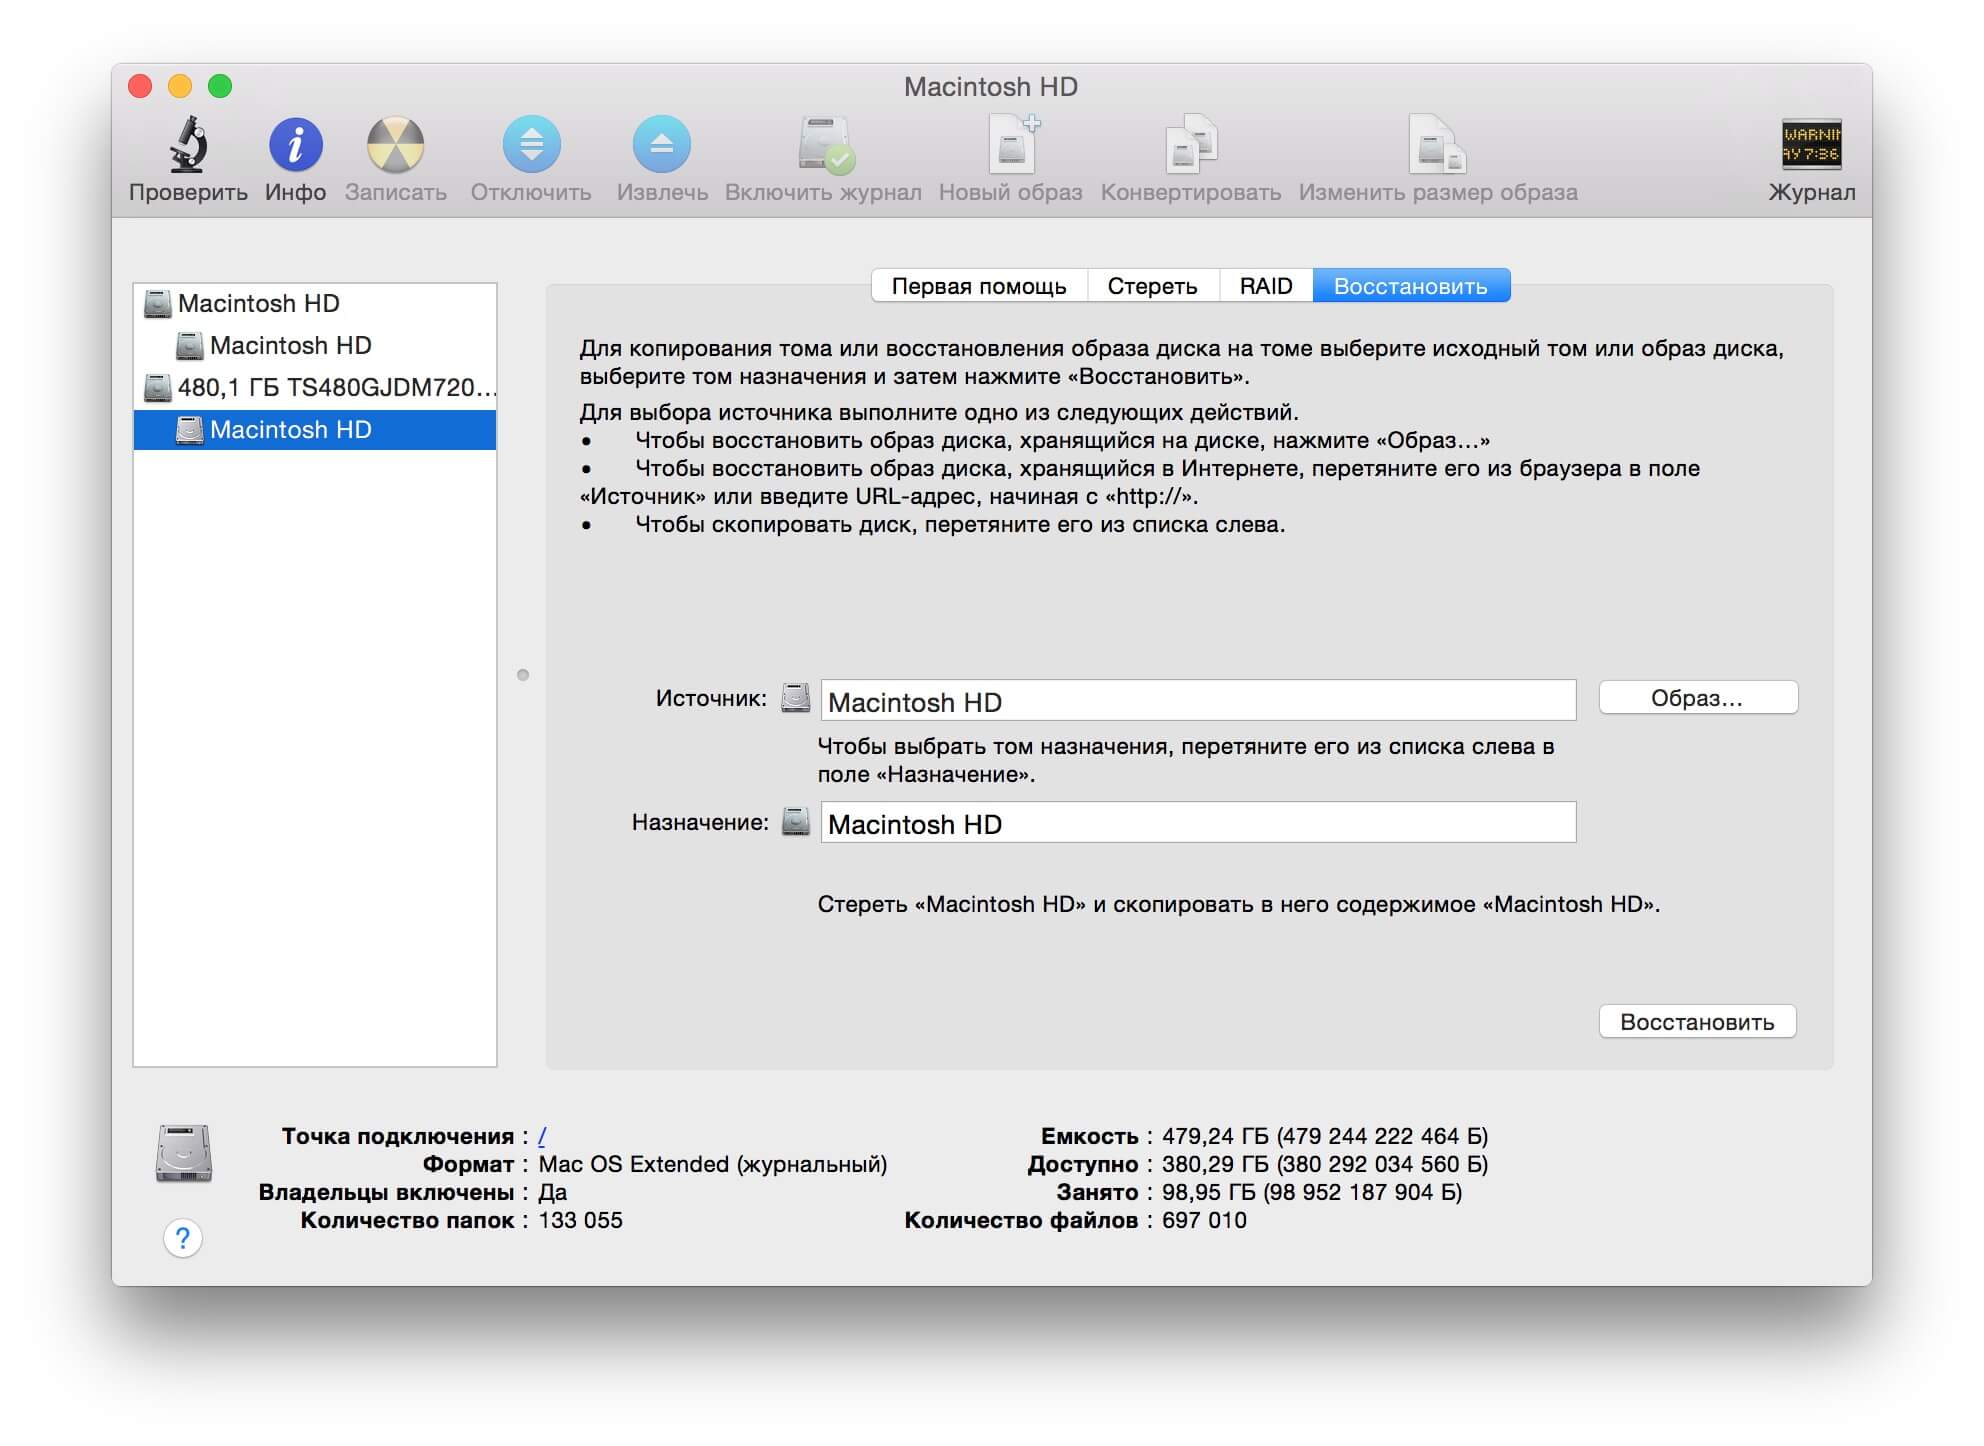
Task: Click the Доступно value 380,29 ГБ
Action: tap(1324, 1164)
